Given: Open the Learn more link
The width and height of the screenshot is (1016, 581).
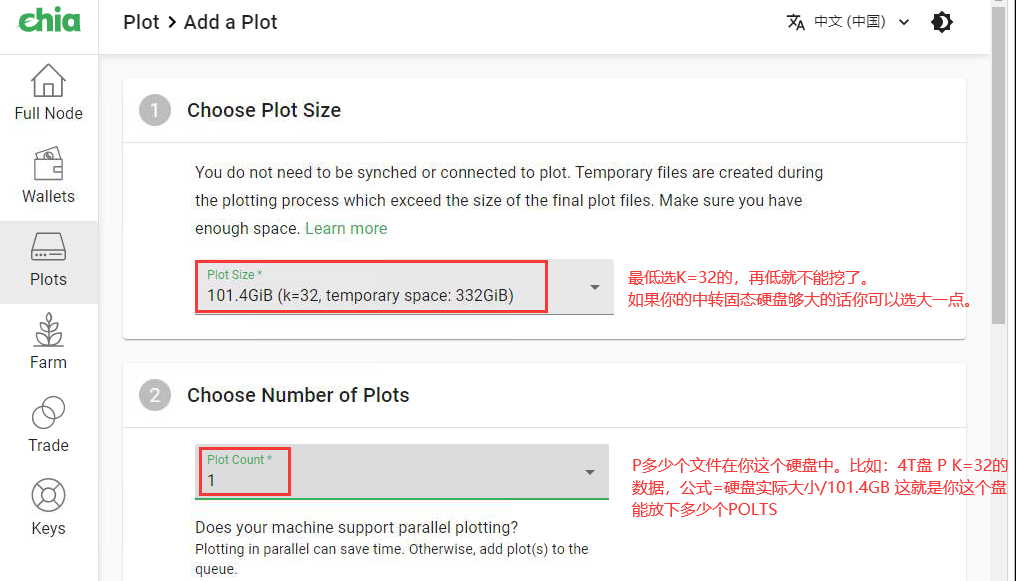Looking at the screenshot, I should coord(346,228).
